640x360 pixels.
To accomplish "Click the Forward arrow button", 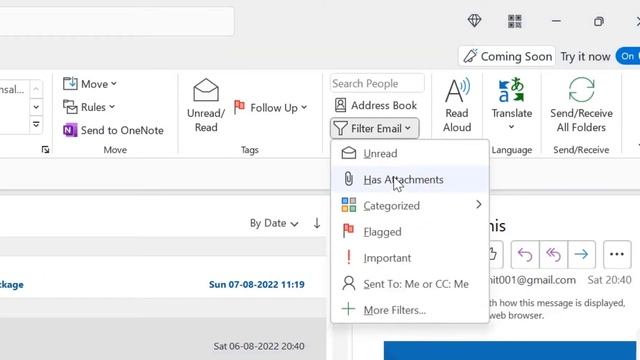I will [x=581, y=255].
